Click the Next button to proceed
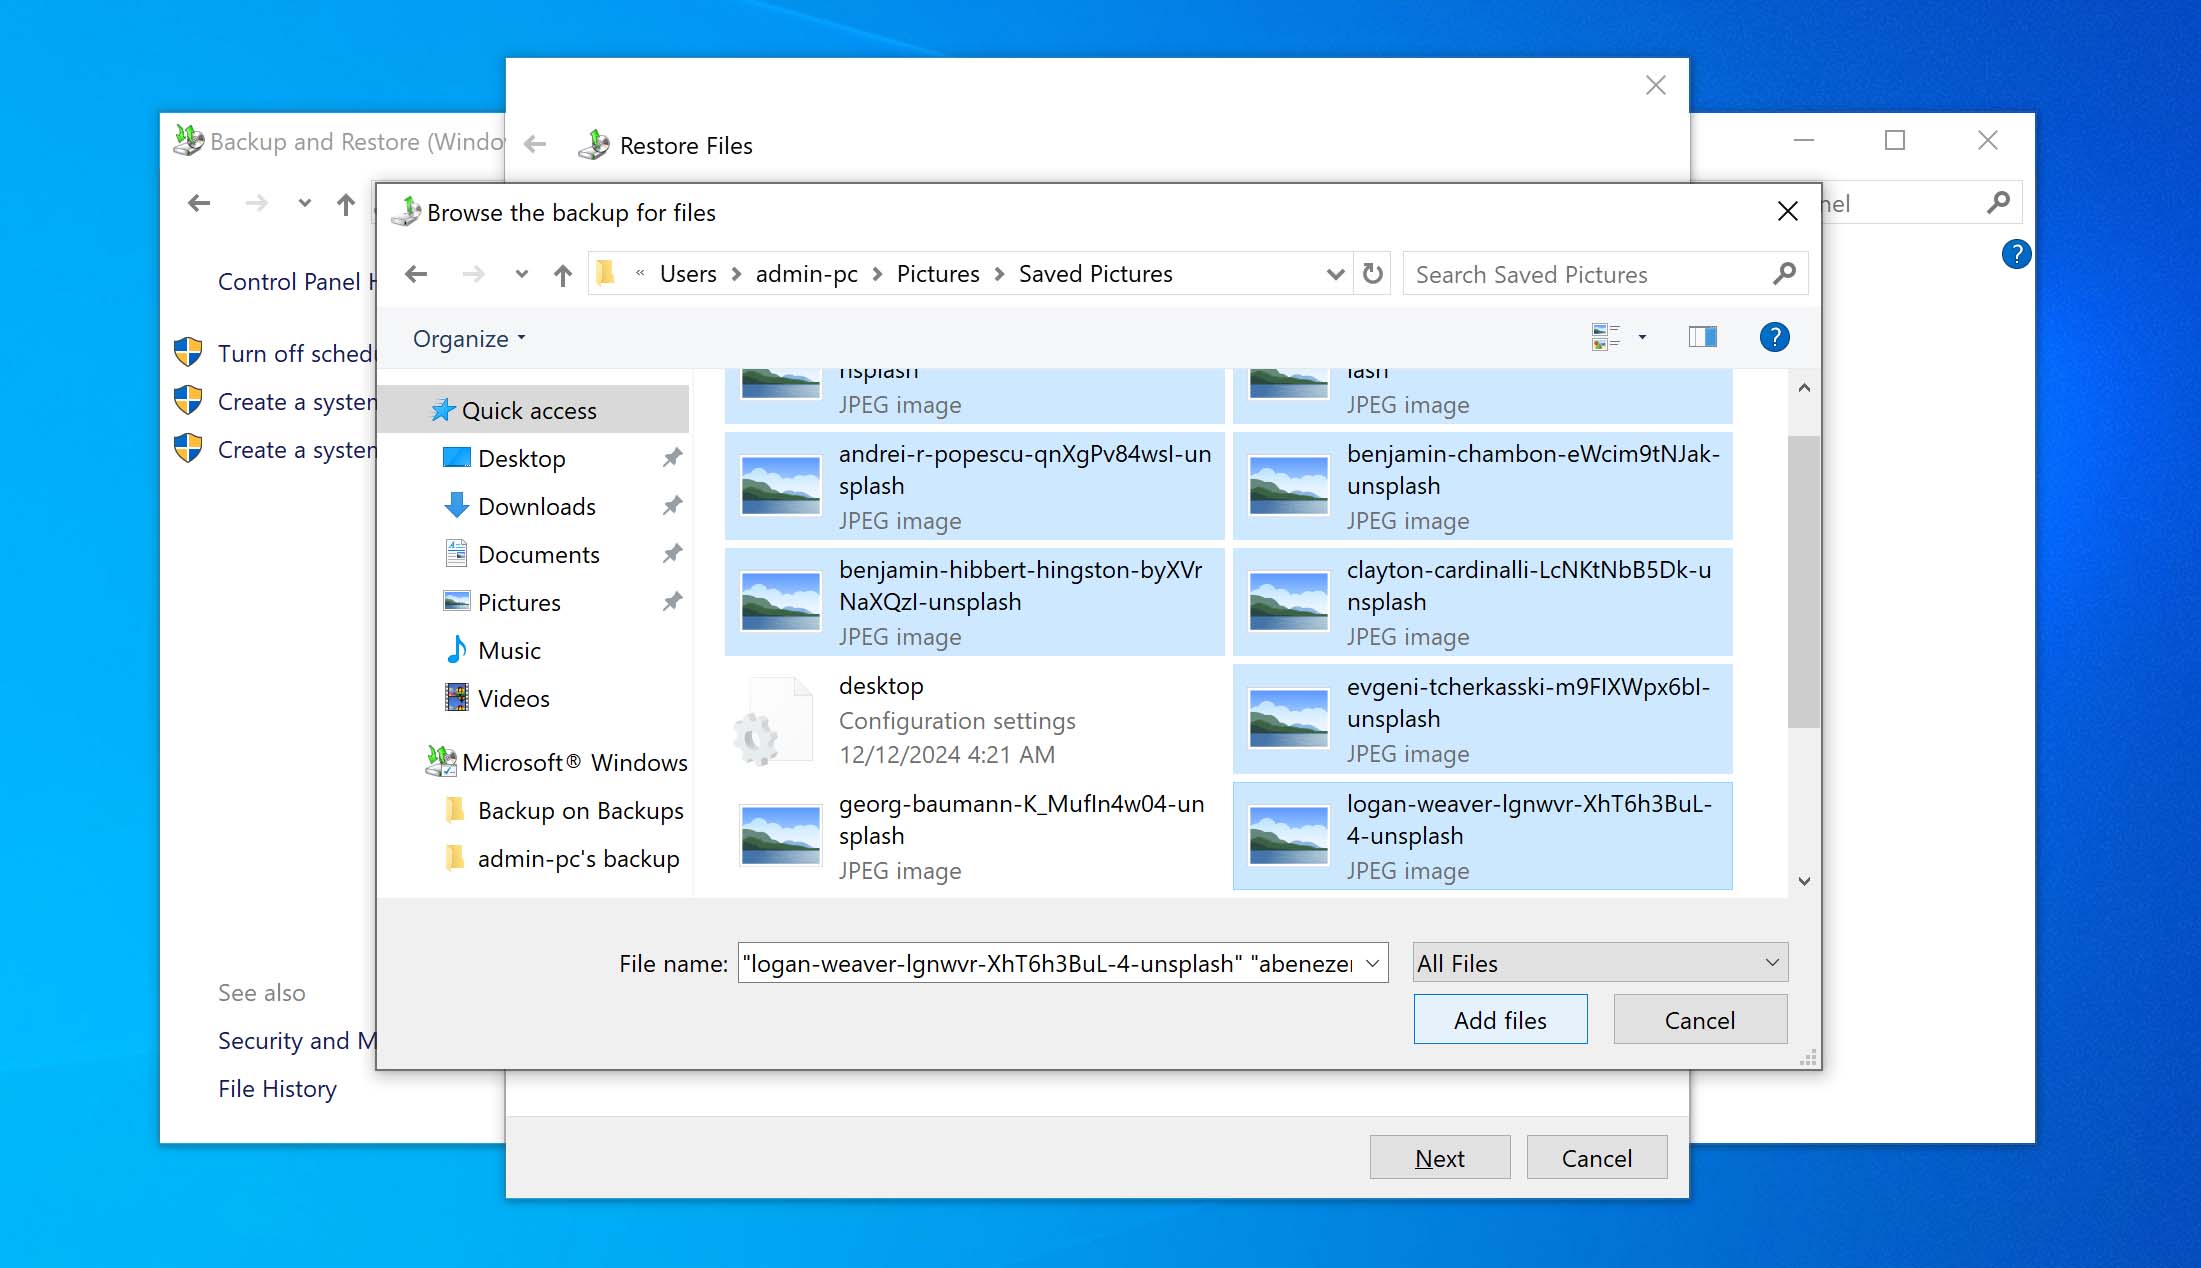Screen dimensions: 2201x1268 1438,1158
